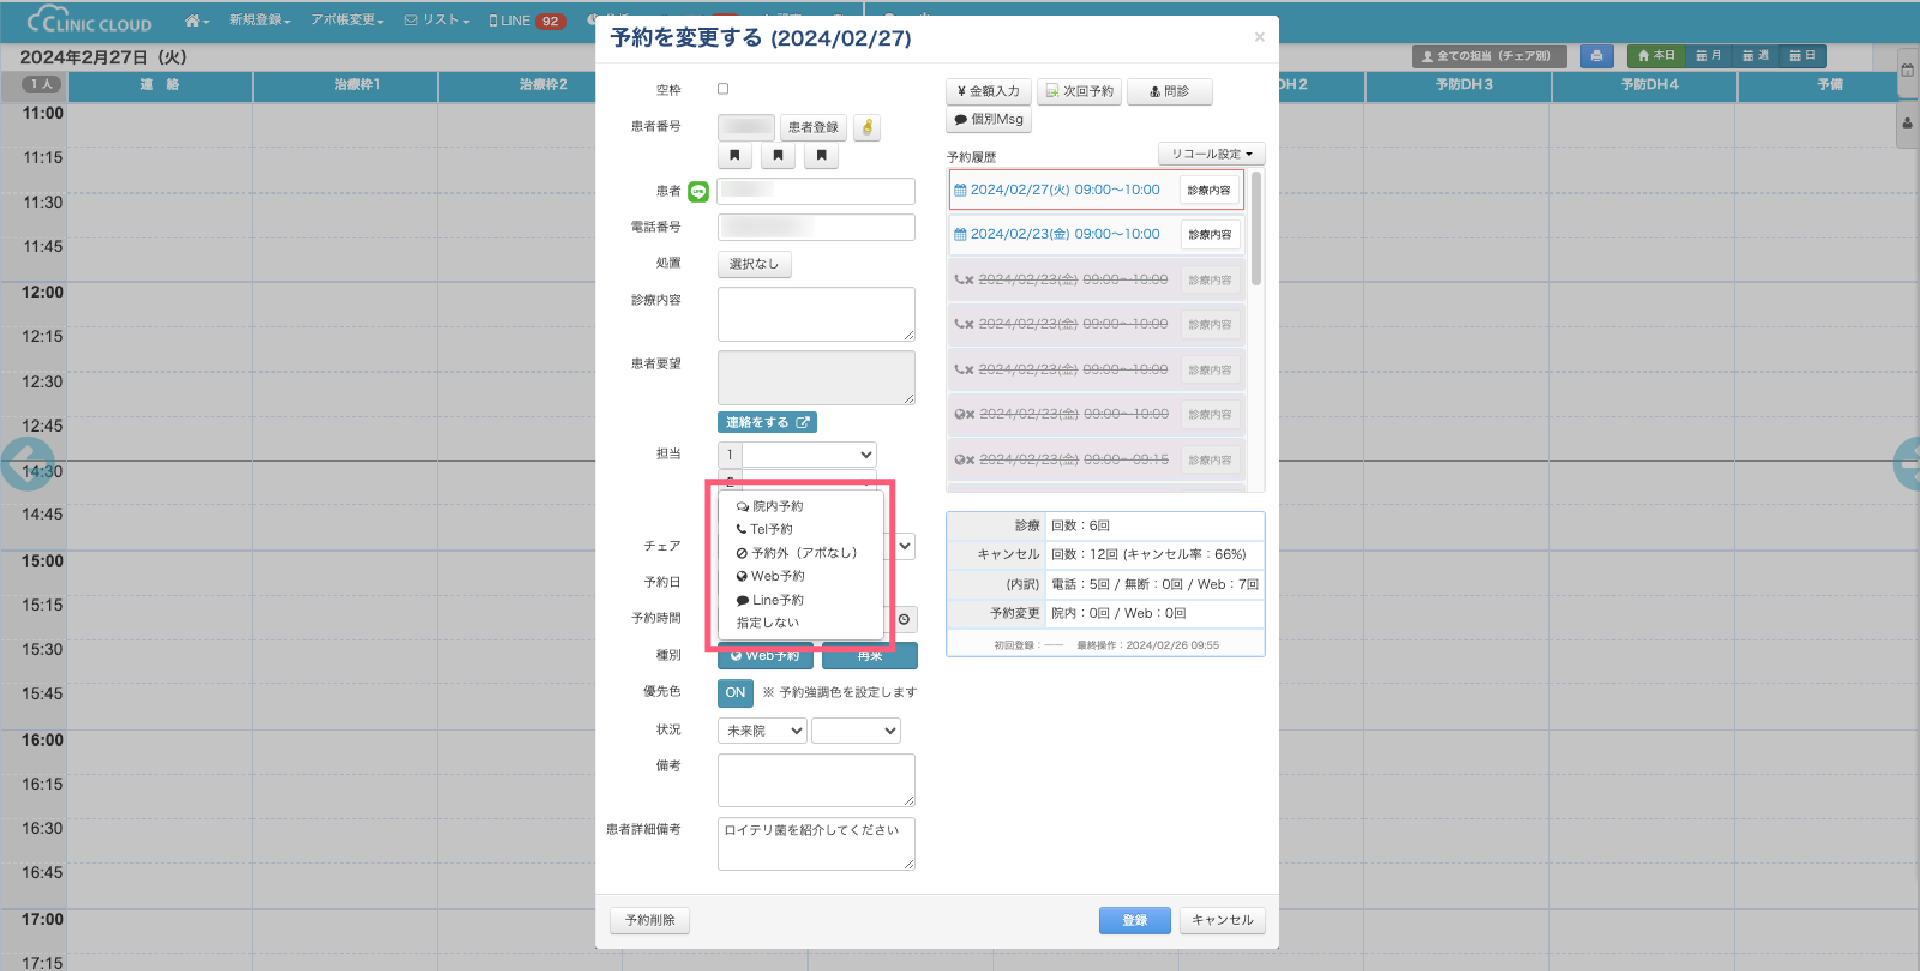
Task: Tick the 空枠 checkbox
Action: click(723, 89)
